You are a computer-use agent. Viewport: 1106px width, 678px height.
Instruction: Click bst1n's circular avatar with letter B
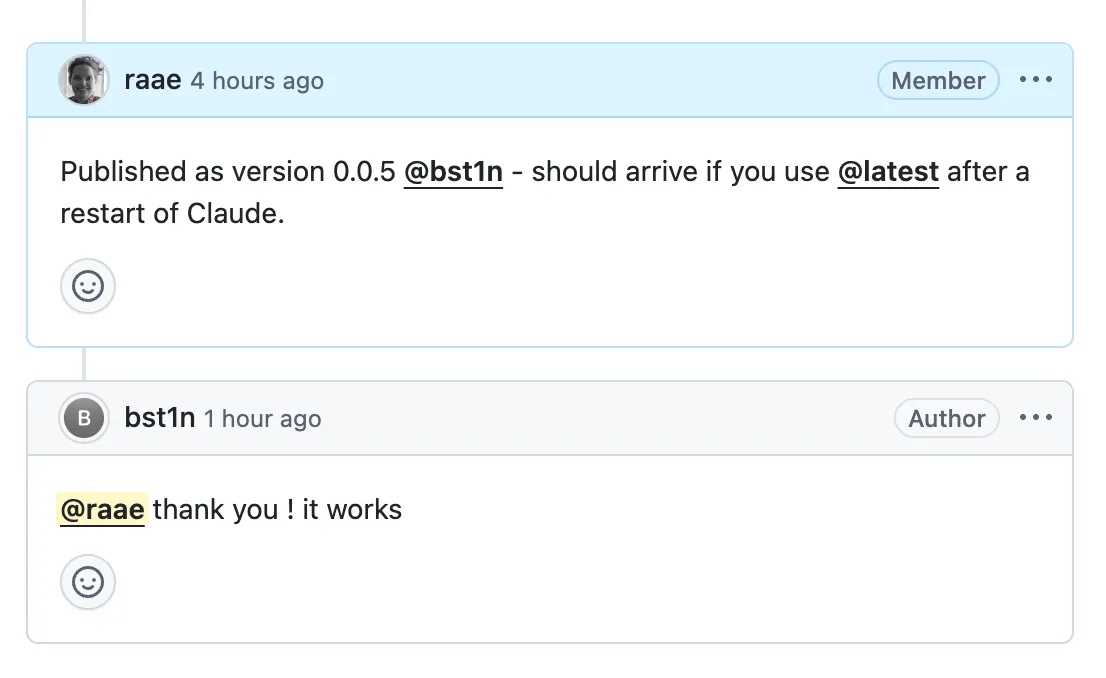click(x=84, y=418)
